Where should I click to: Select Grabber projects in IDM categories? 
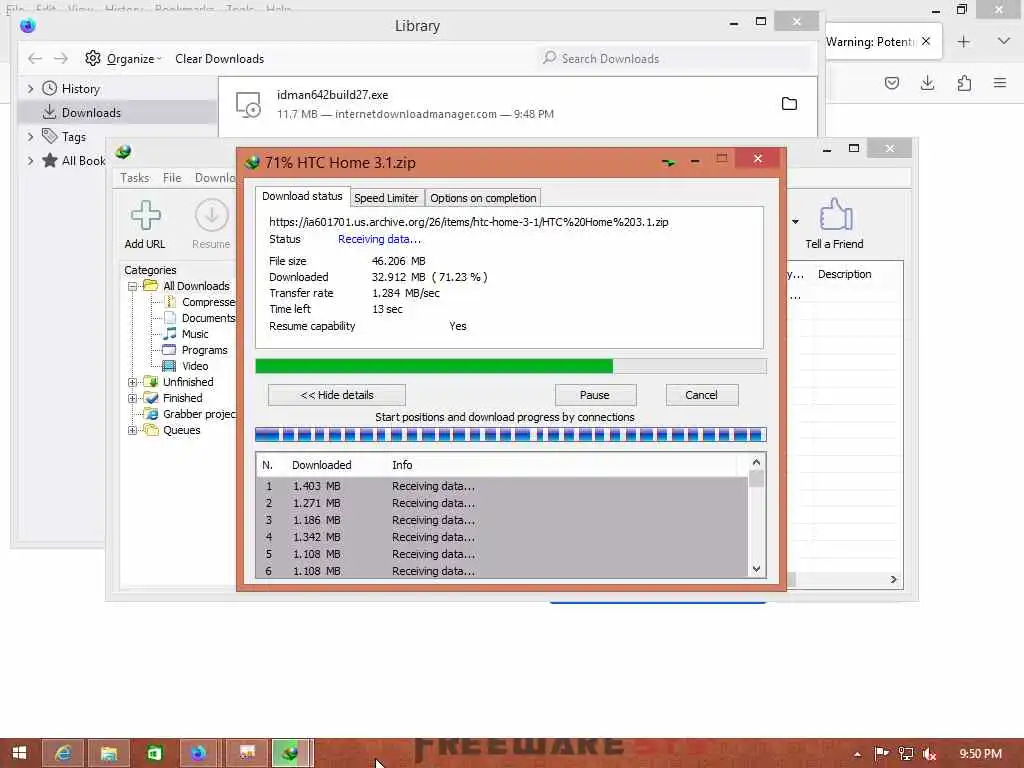pos(199,414)
